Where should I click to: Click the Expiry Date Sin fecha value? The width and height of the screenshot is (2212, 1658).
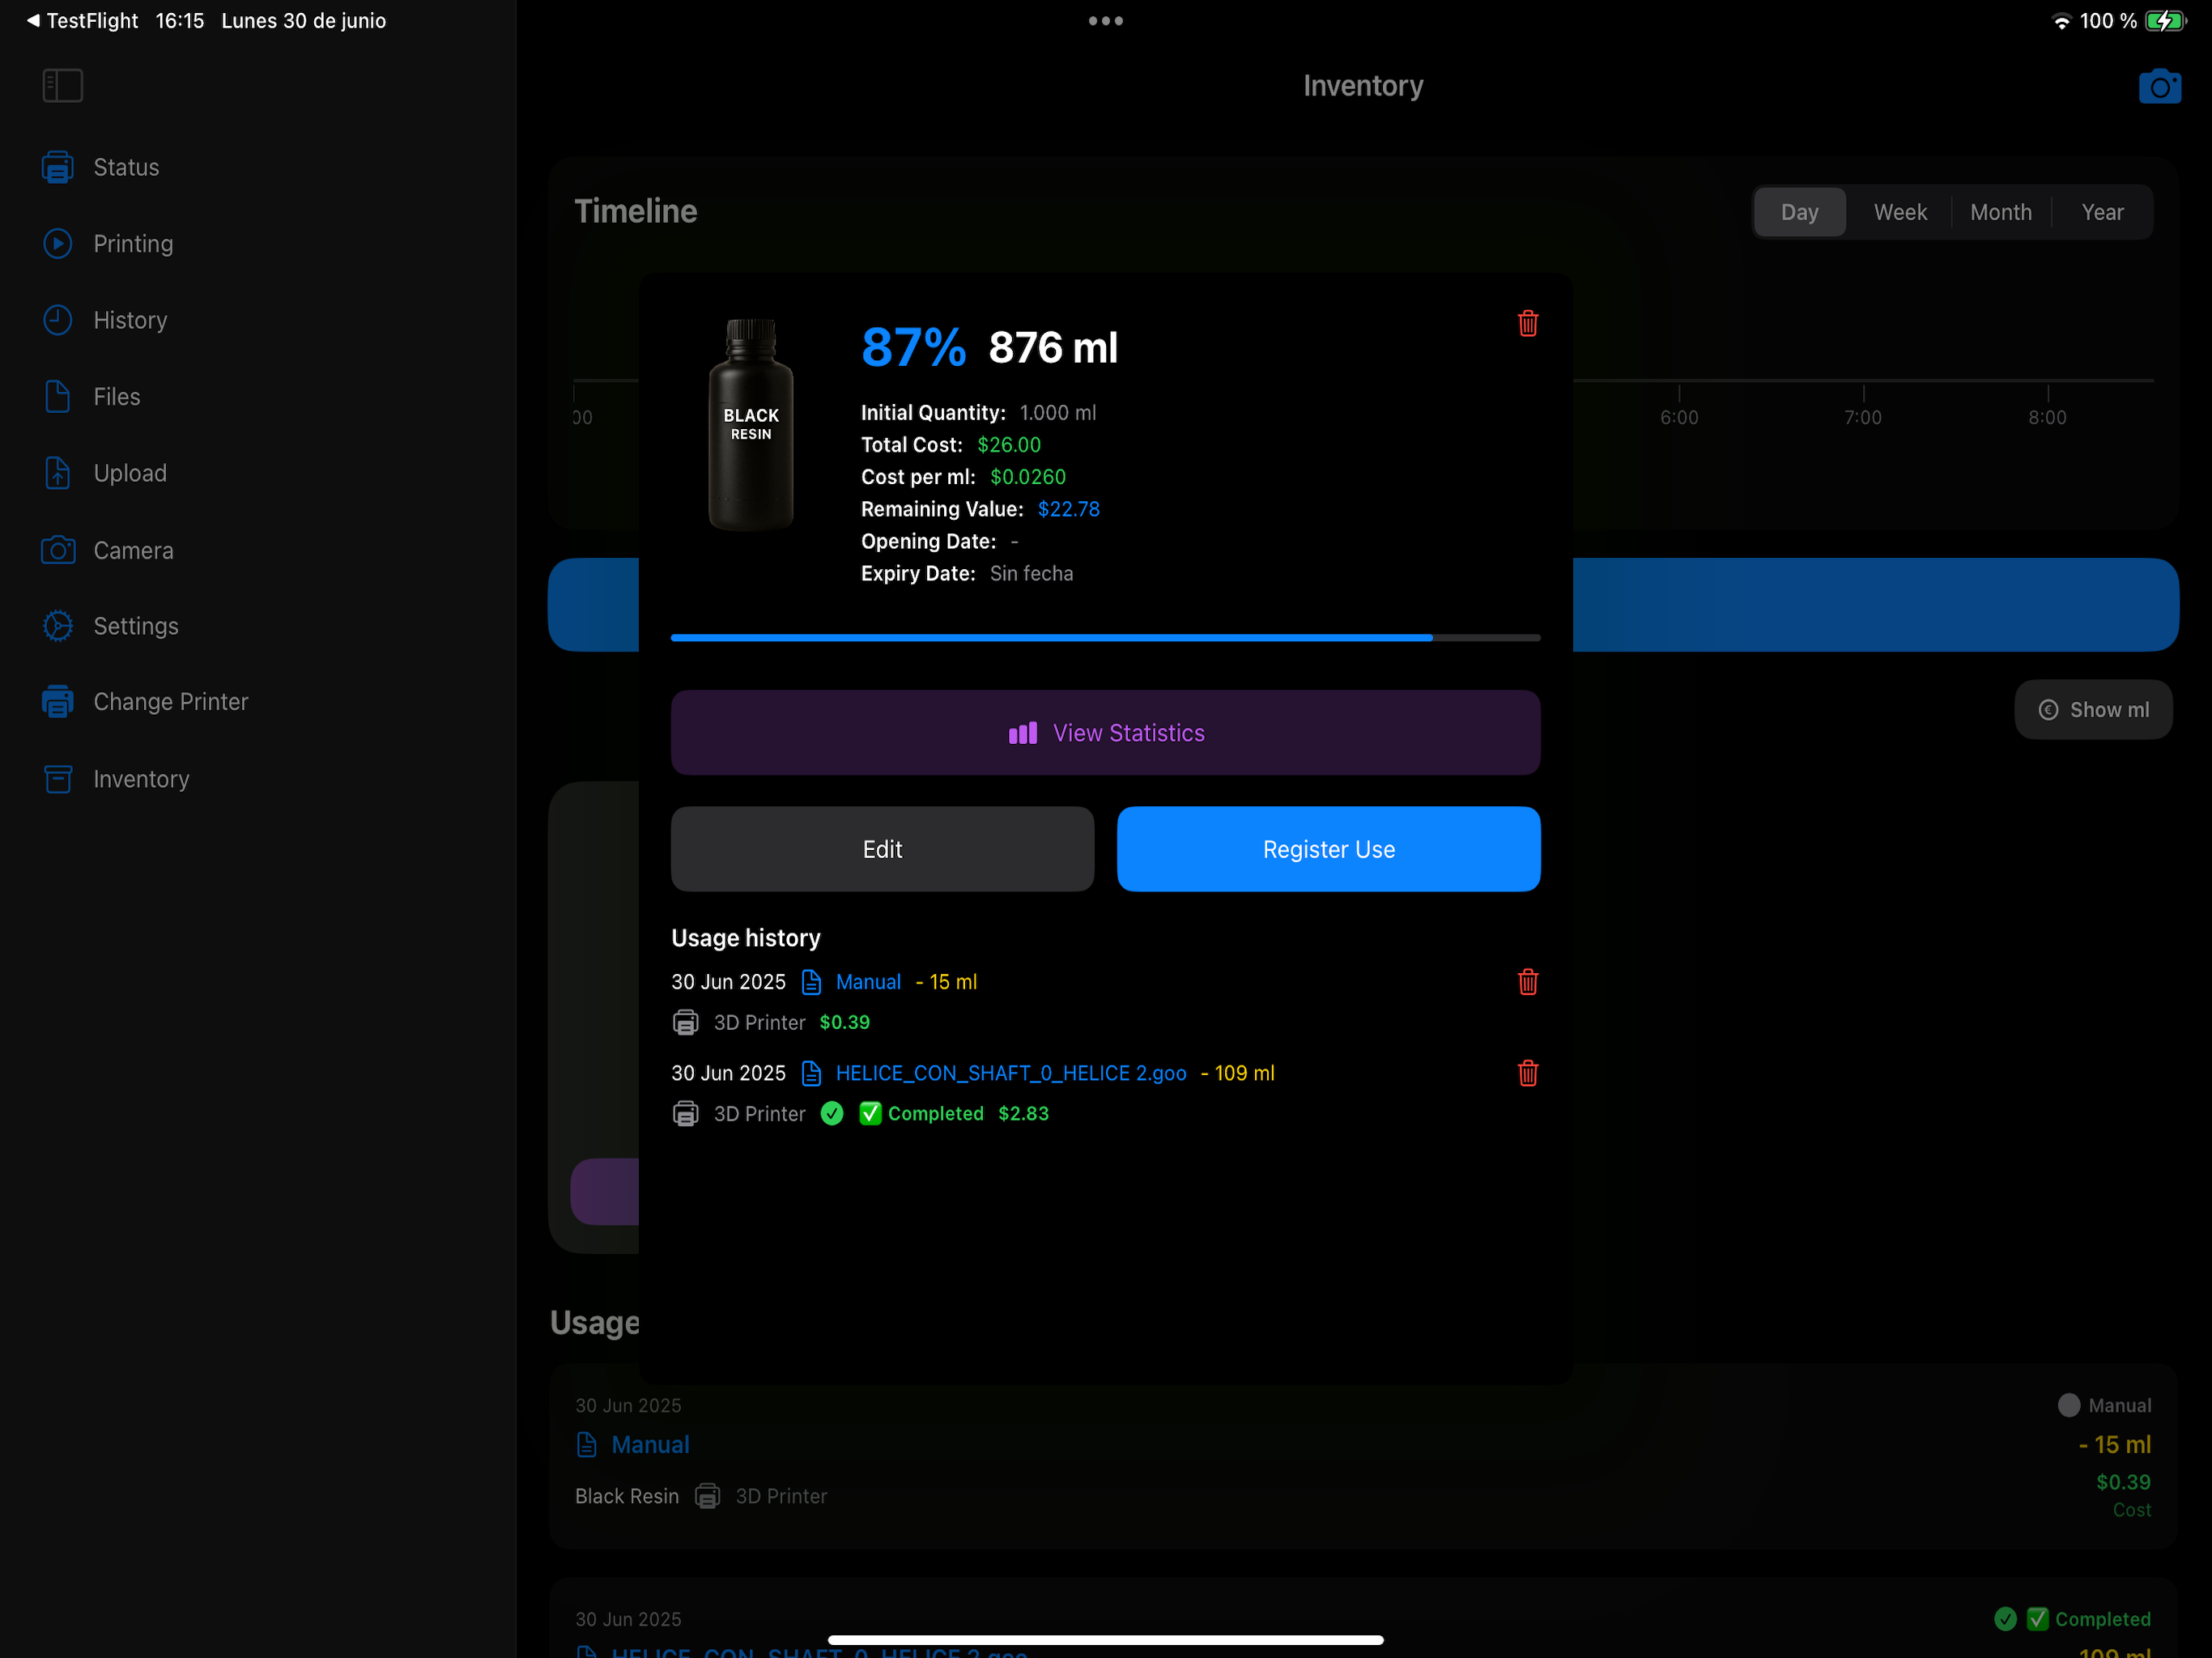pyautogui.click(x=1031, y=573)
